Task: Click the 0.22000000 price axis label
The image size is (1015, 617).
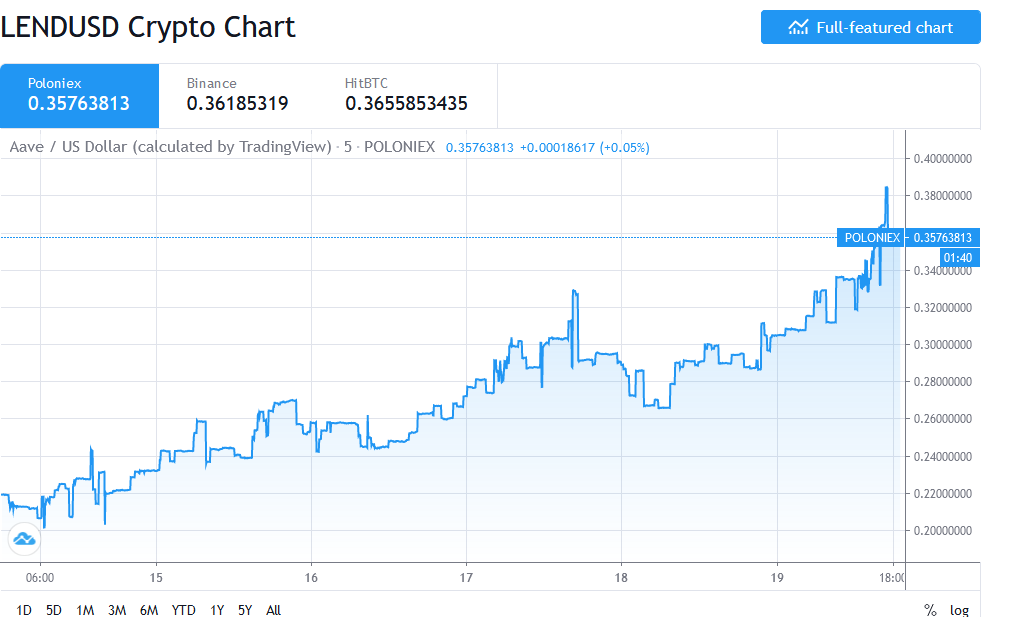Action: pyautogui.click(x=942, y=493)
